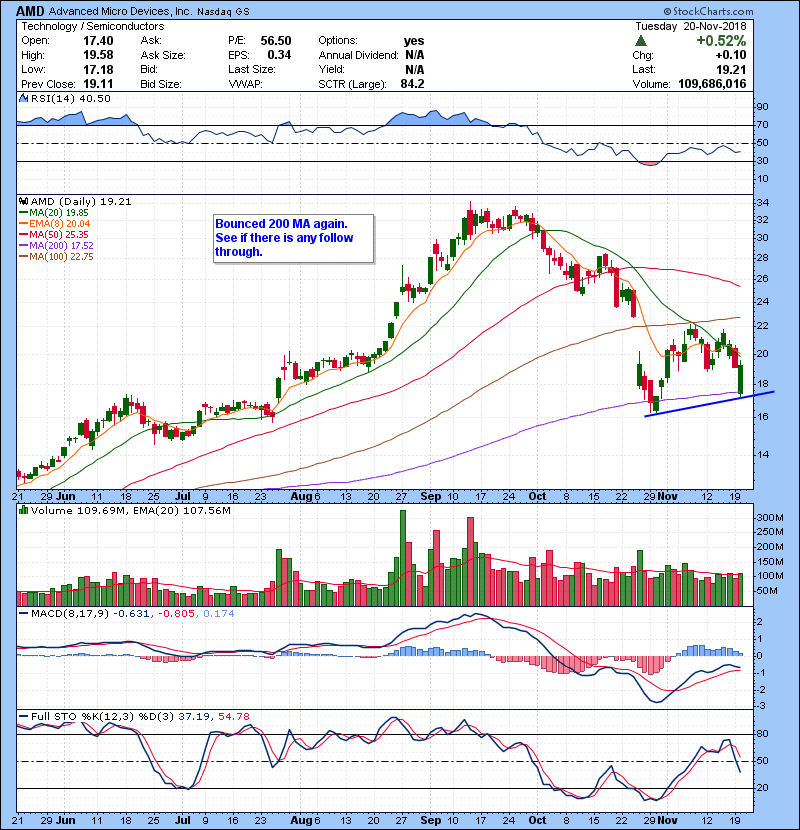Select the EPS value 0.34
The image size is (800, 830).
tap(279, 55)
